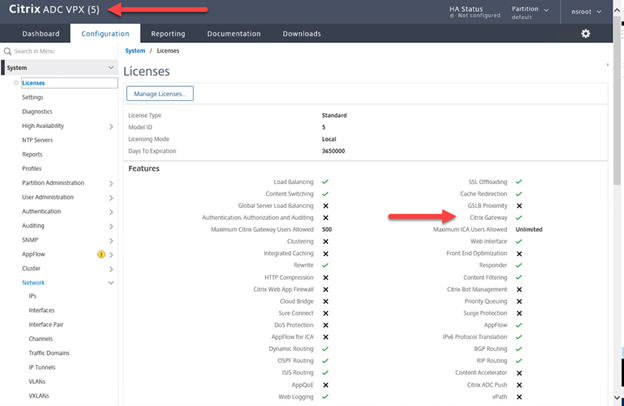The width and height of the screenshot is (624, 406).
Task: Open Diagnostics in the sidebar
Action: [x=37, y=111]
